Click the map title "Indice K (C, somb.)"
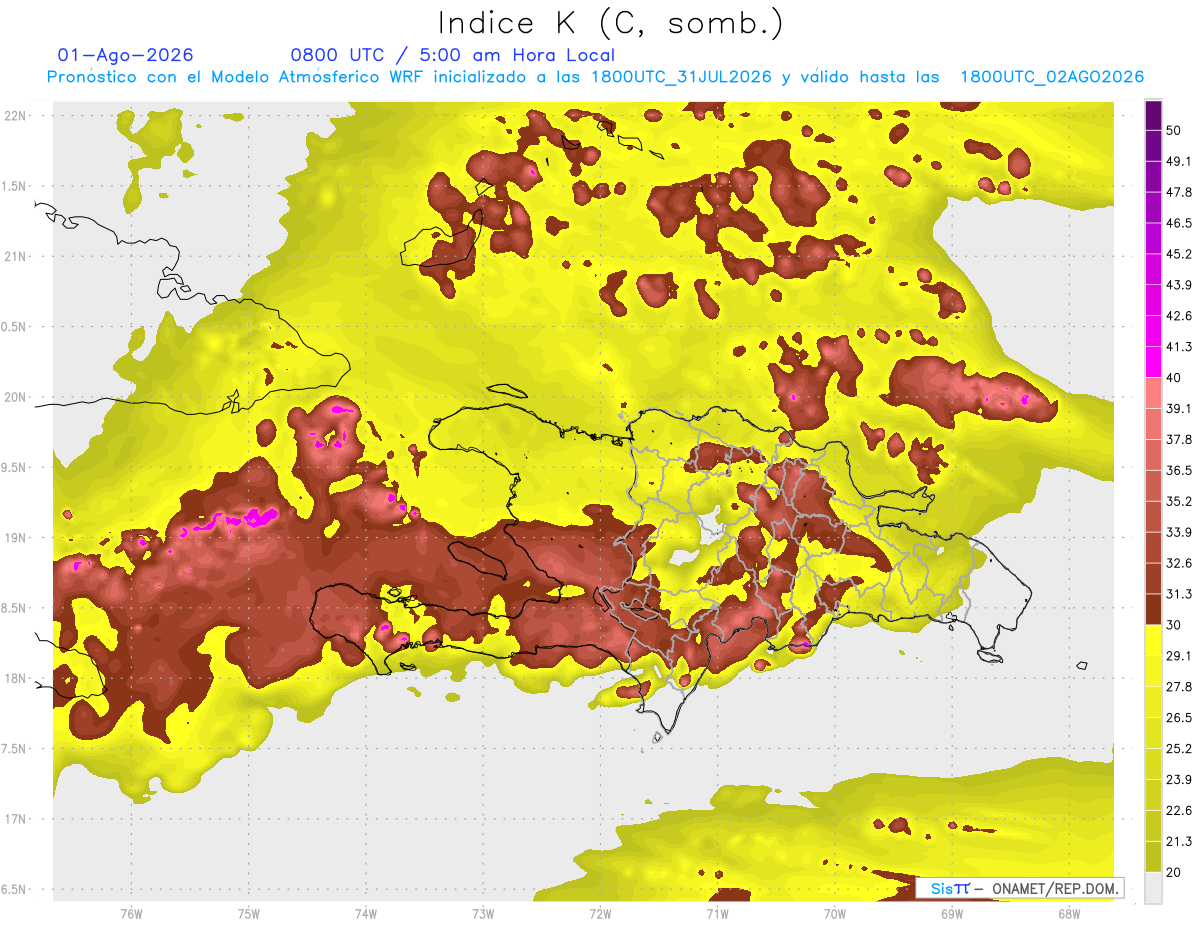The width and height of the screenshot is (1200, 927). click(610, 23)
